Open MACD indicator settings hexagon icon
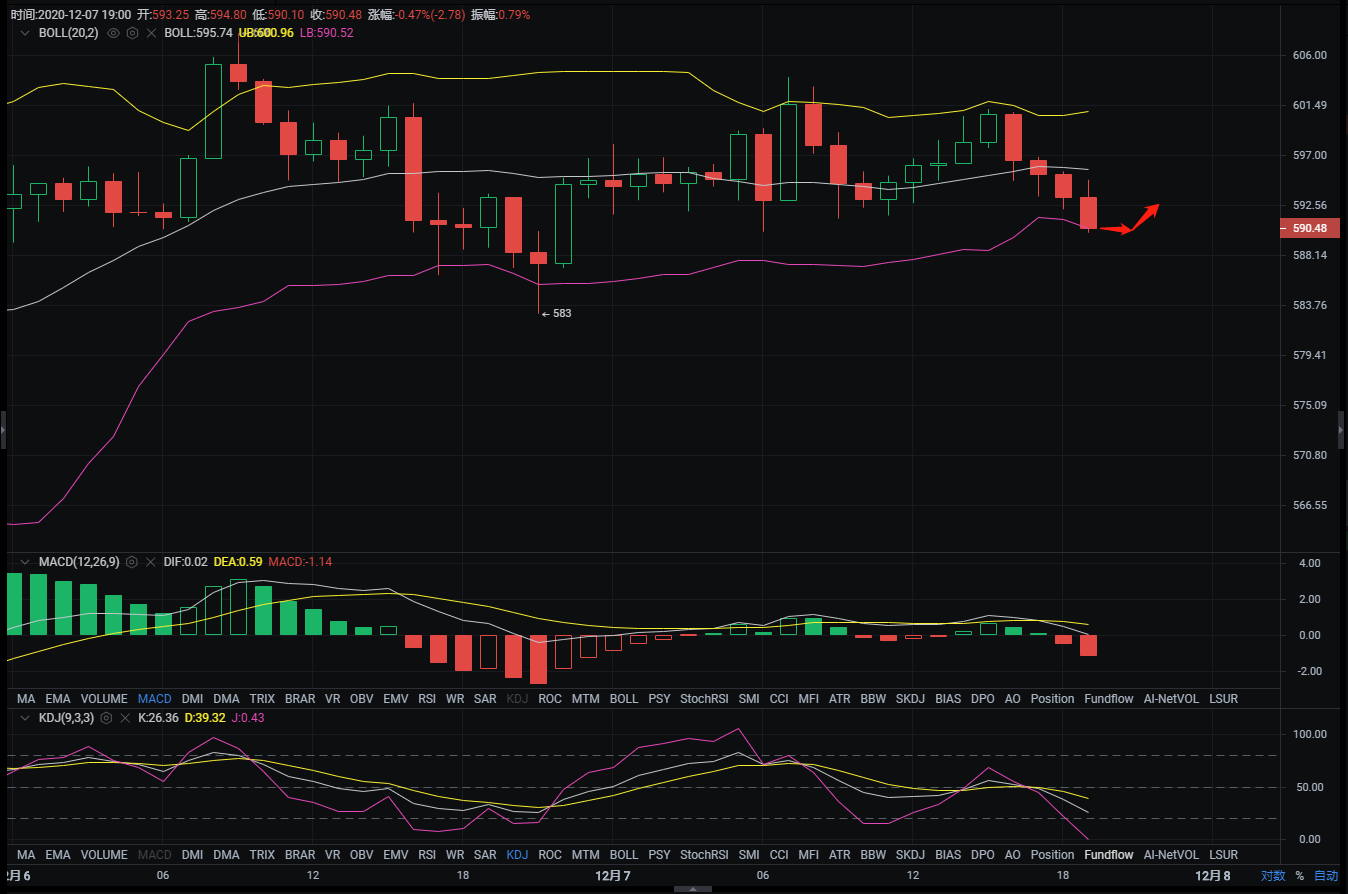The width and height of the screenshot is (1348, 894). click(131, 562)
